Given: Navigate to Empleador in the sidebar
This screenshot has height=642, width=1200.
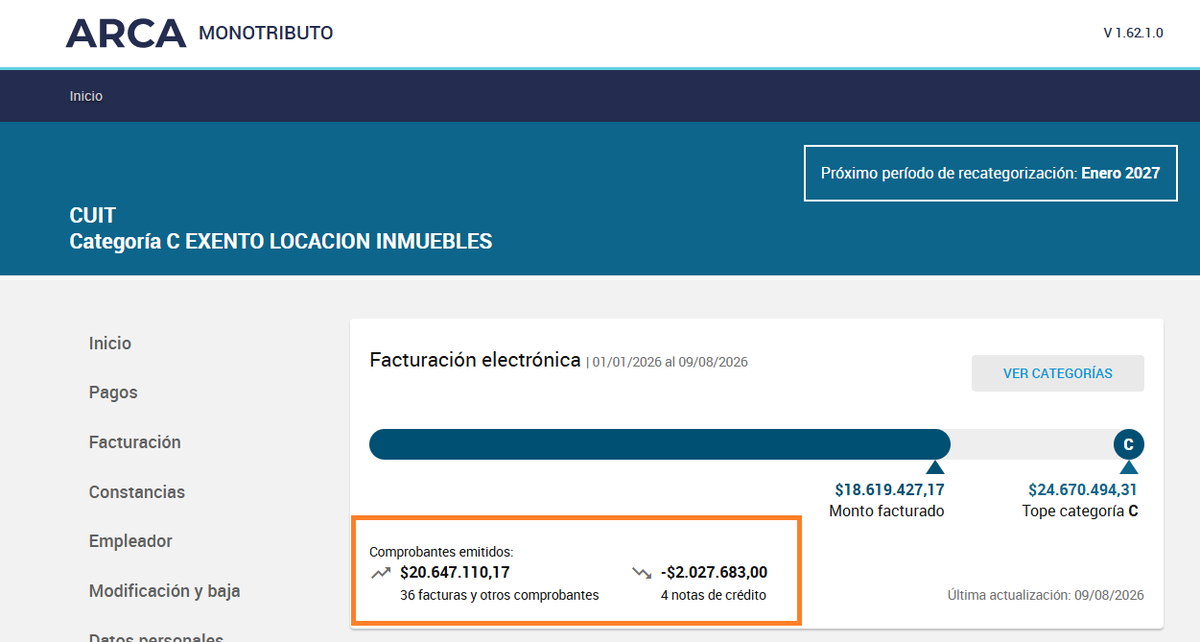Looking at the screenshot, I should 131,541.
